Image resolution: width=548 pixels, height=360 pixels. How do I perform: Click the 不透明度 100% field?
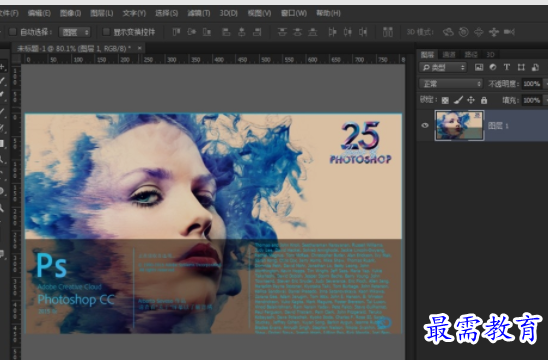tap(532, 84)
